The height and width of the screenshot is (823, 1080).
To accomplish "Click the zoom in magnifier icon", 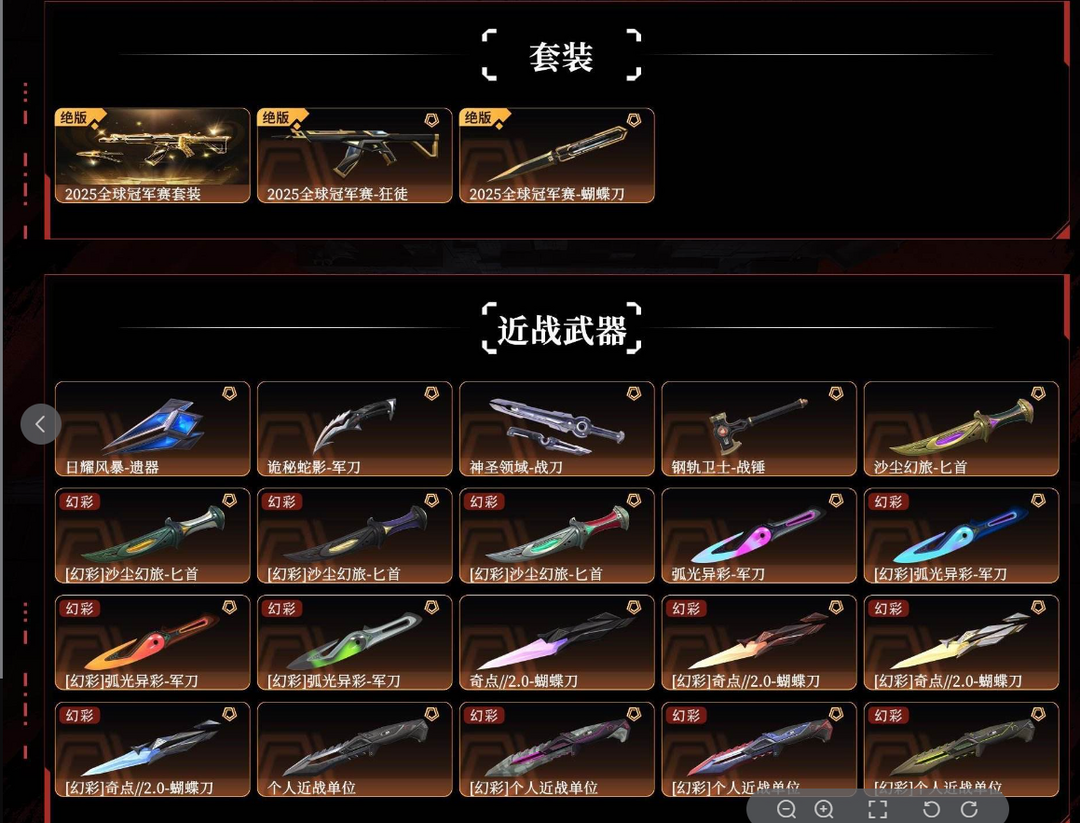I will point(824,809).
